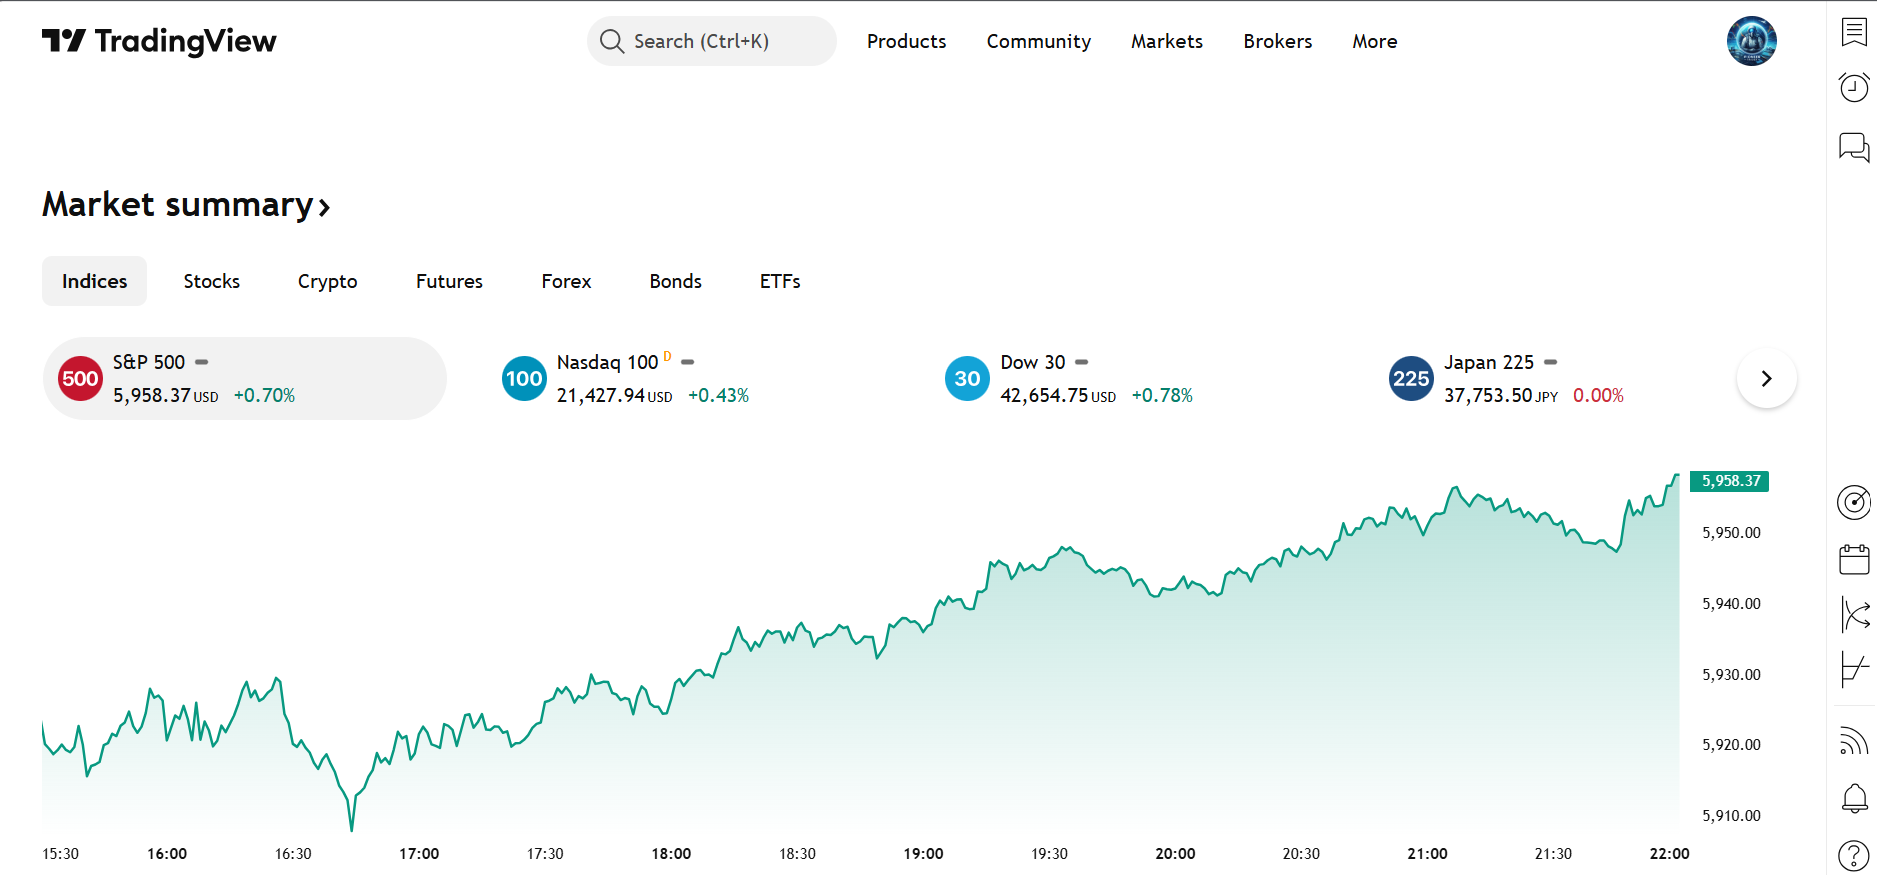The height and width of the screenshot is (875, 1877).
Task: Open the Products menu
Action: click(906, 41)
